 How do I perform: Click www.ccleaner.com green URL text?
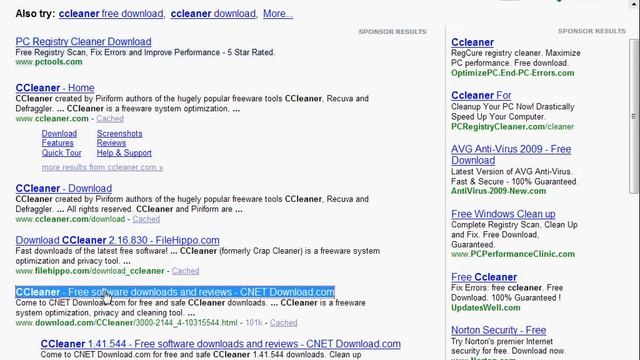click(52, 119)
